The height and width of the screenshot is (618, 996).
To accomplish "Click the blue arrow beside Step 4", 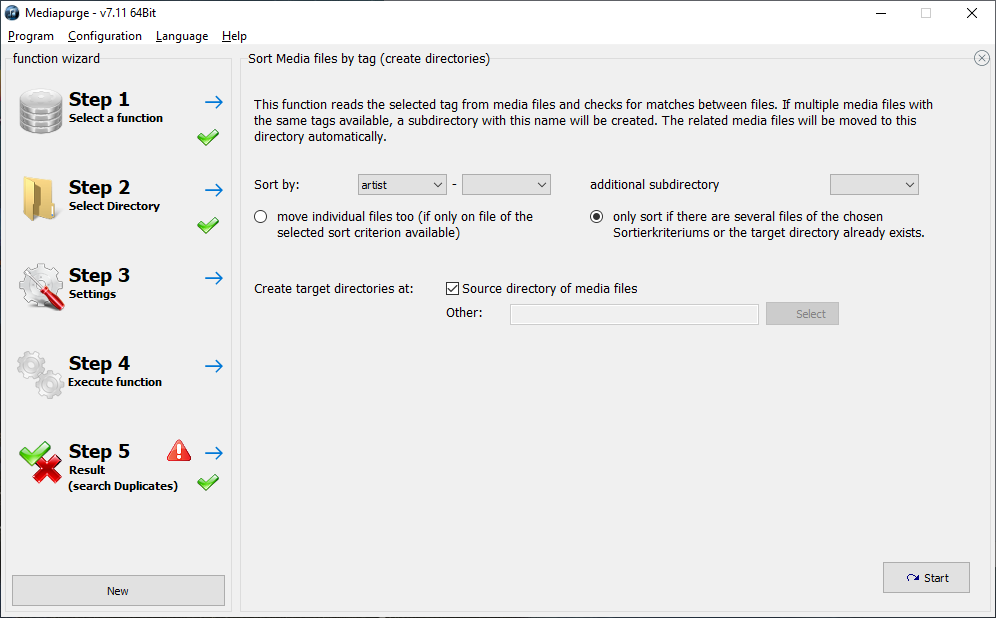I will [x=214, y=366].
